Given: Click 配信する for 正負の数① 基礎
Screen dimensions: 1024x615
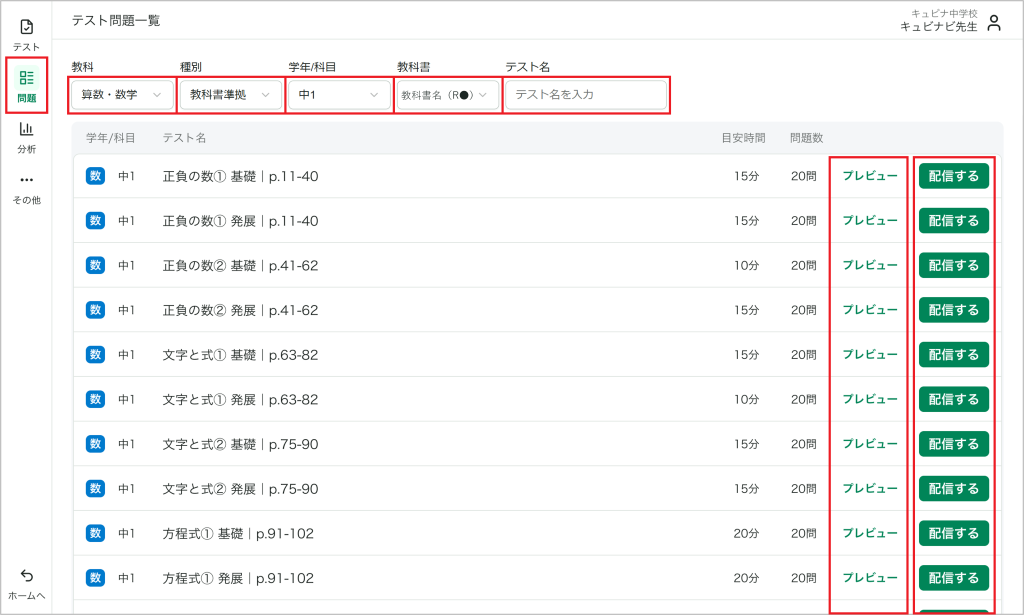Looking at the screenshot, I should [953, 176].
